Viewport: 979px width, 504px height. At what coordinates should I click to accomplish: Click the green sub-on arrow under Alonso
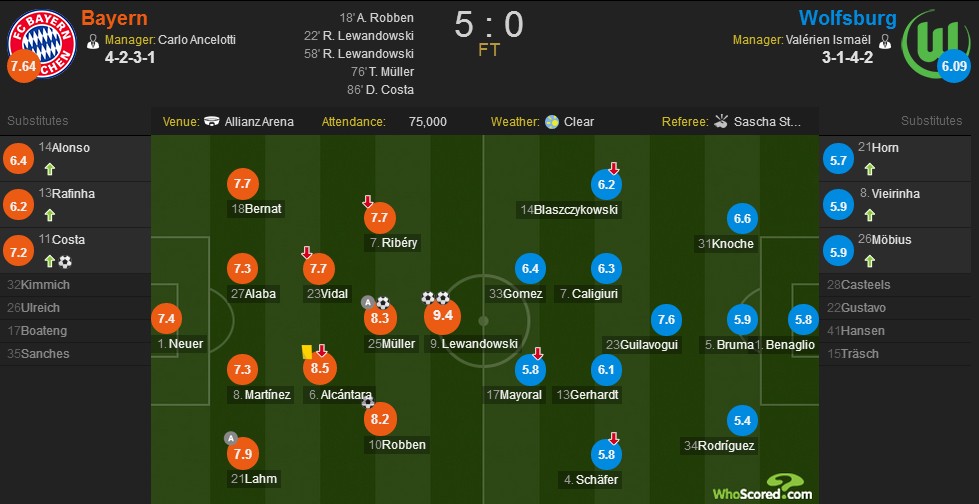pos(49,169)
